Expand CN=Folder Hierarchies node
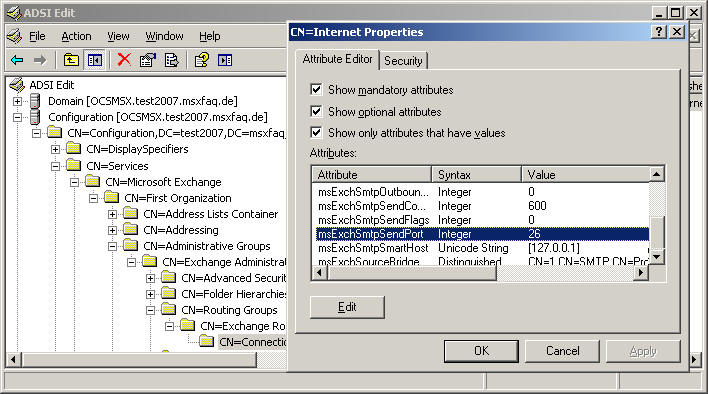Image resolution: width=708 pixels, height=394 pixels. 150,294
